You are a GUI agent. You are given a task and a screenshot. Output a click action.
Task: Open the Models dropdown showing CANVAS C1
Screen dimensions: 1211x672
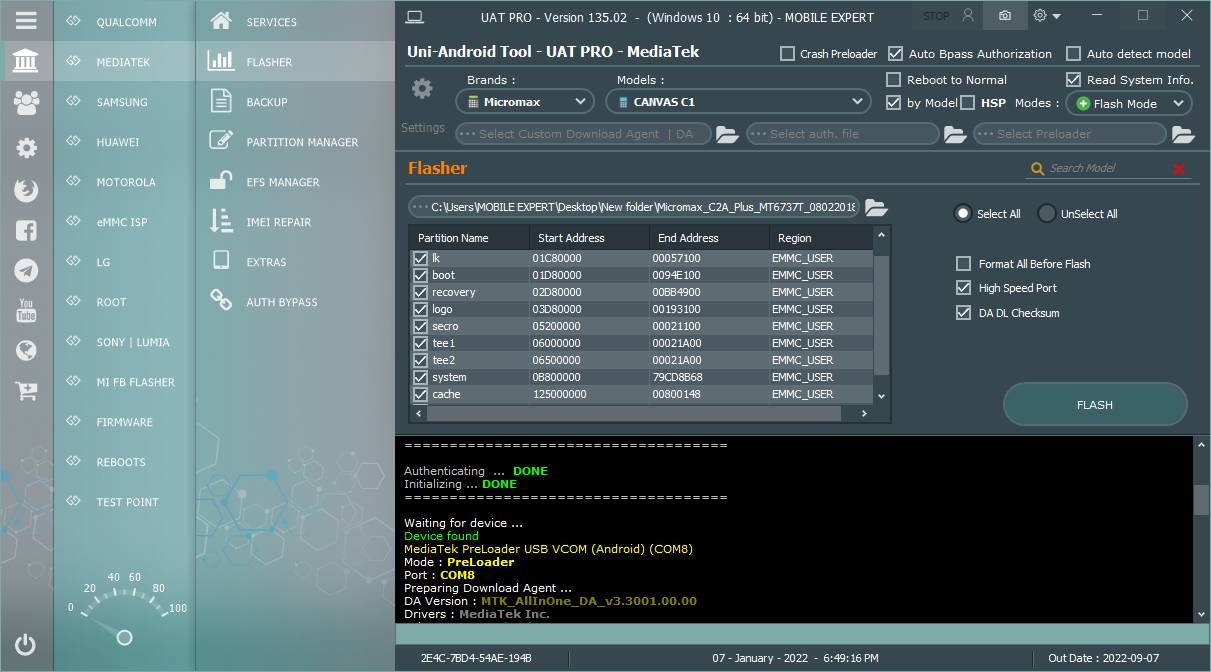click(x=738, y=101)
